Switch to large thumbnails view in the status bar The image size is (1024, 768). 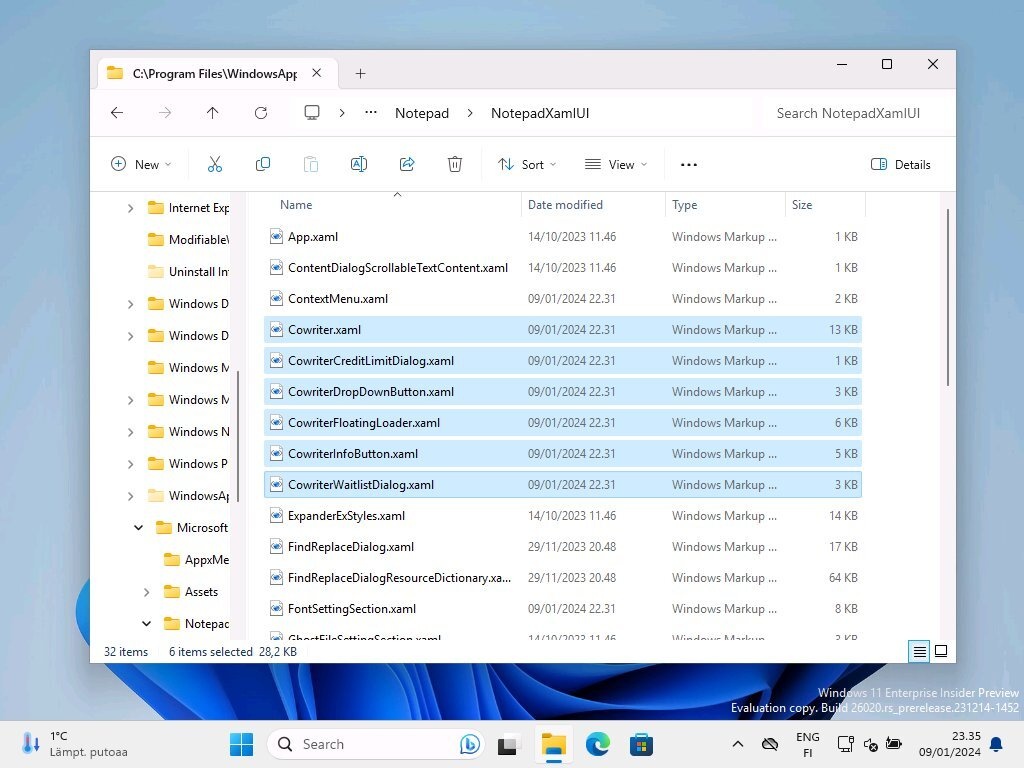pos(941,651)
